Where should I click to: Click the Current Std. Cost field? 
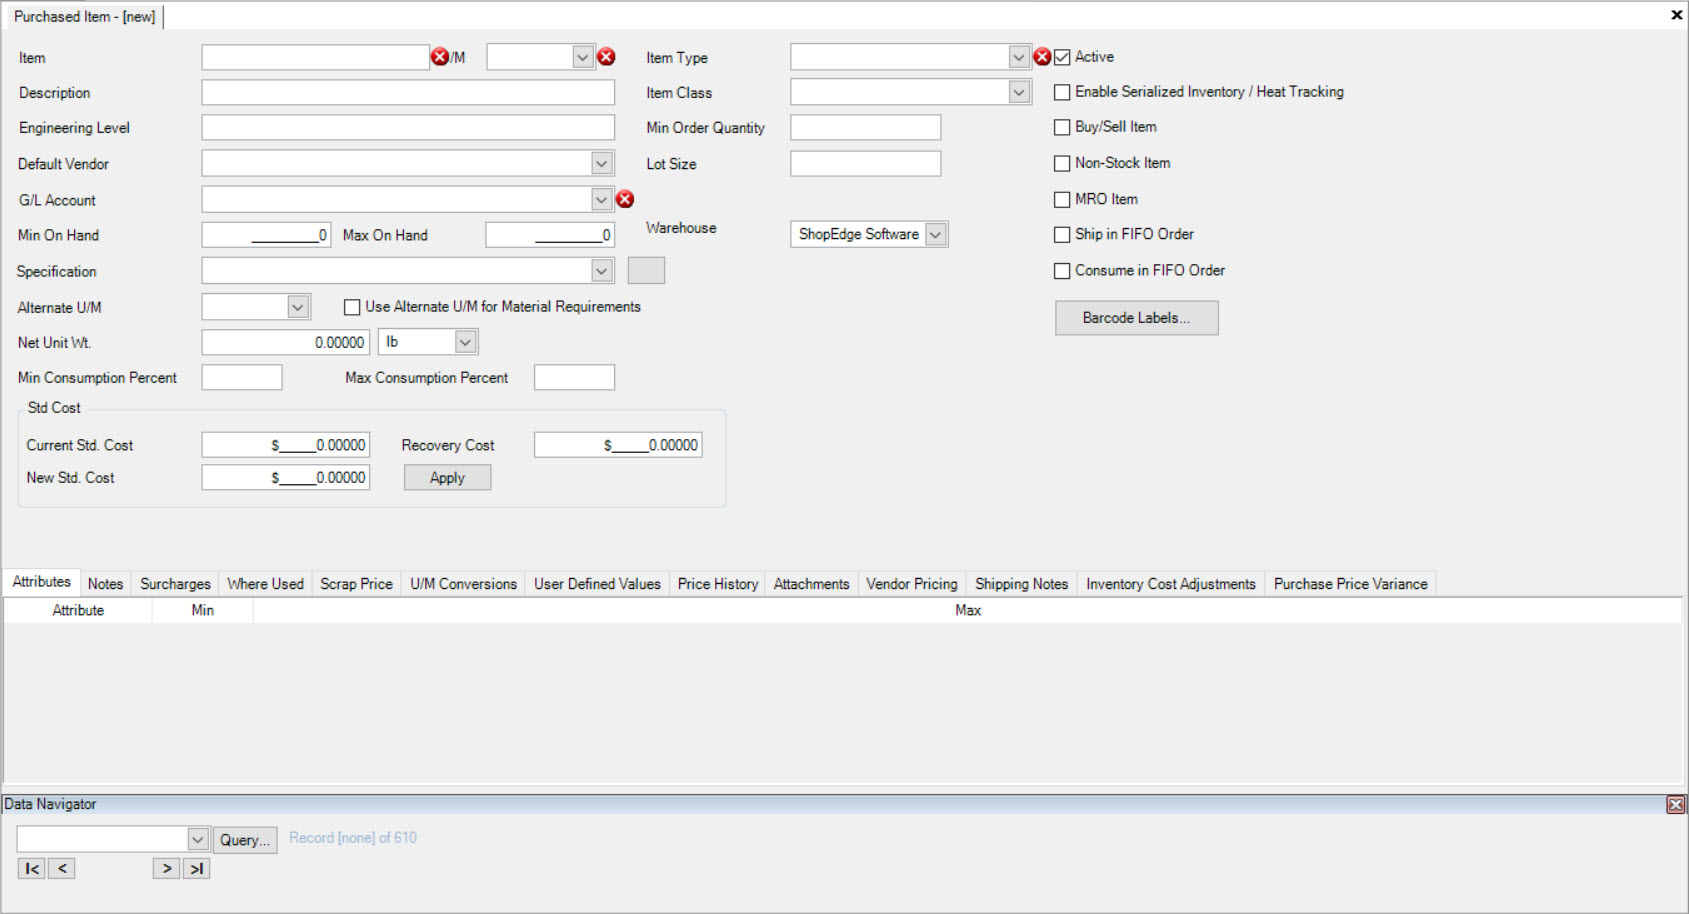click(286, 445)
